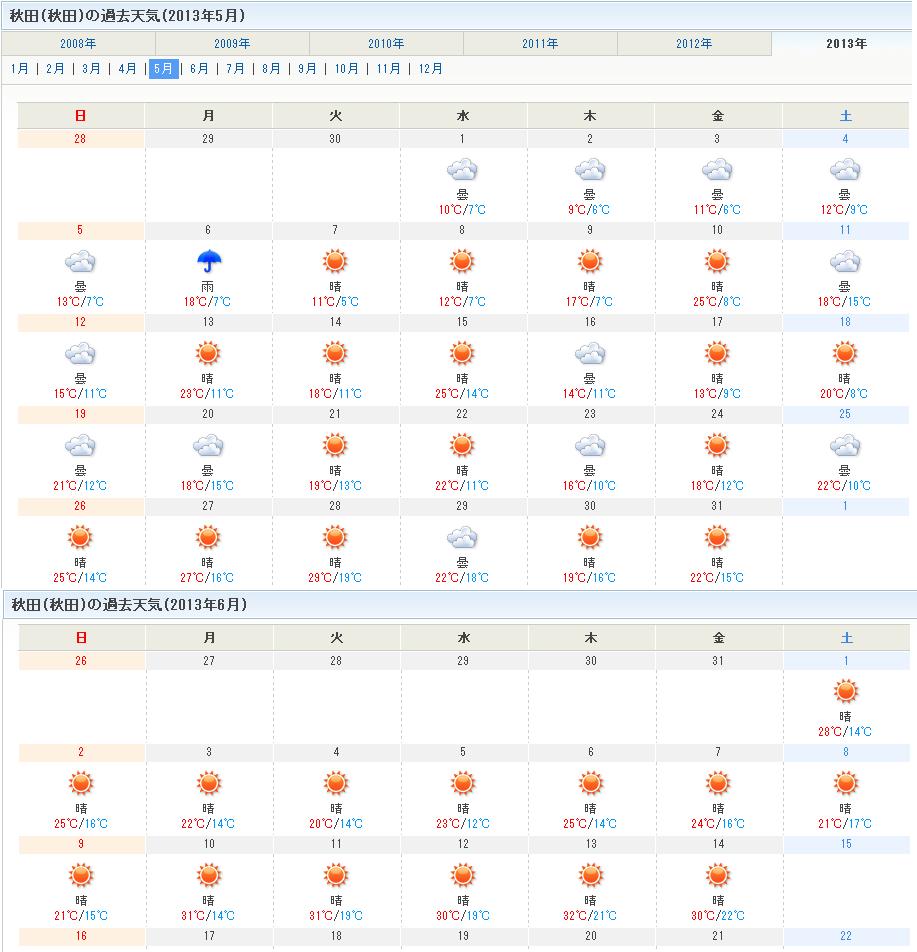Click the 10月 month link
The width and height of the screenshot is (917, 952).
(x=347, y=69)
